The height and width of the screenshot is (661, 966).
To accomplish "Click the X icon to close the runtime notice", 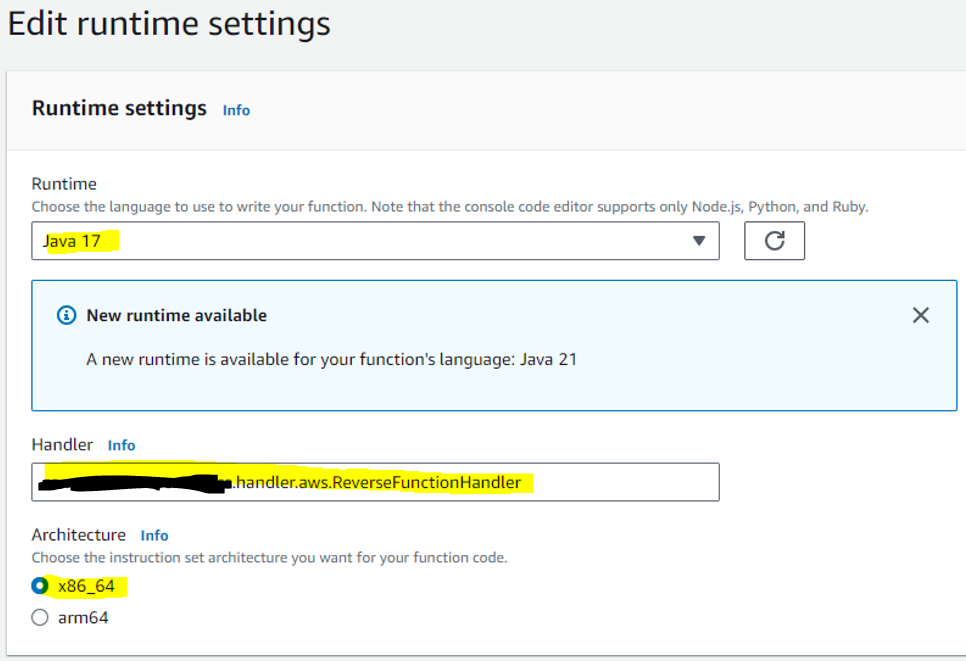I will (920, 314).
